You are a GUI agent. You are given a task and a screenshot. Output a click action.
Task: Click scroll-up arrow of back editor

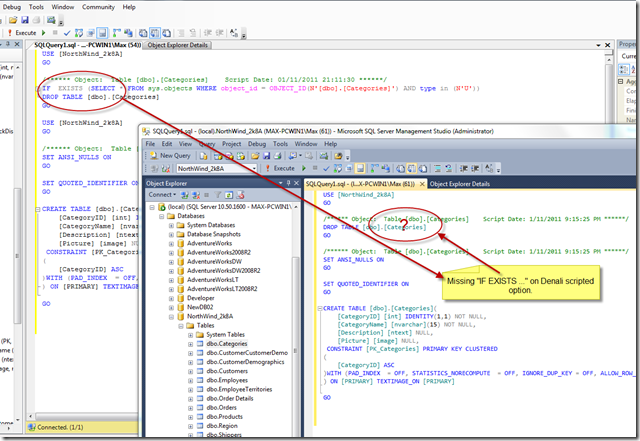pyautogui.click(x=609, y=60)
